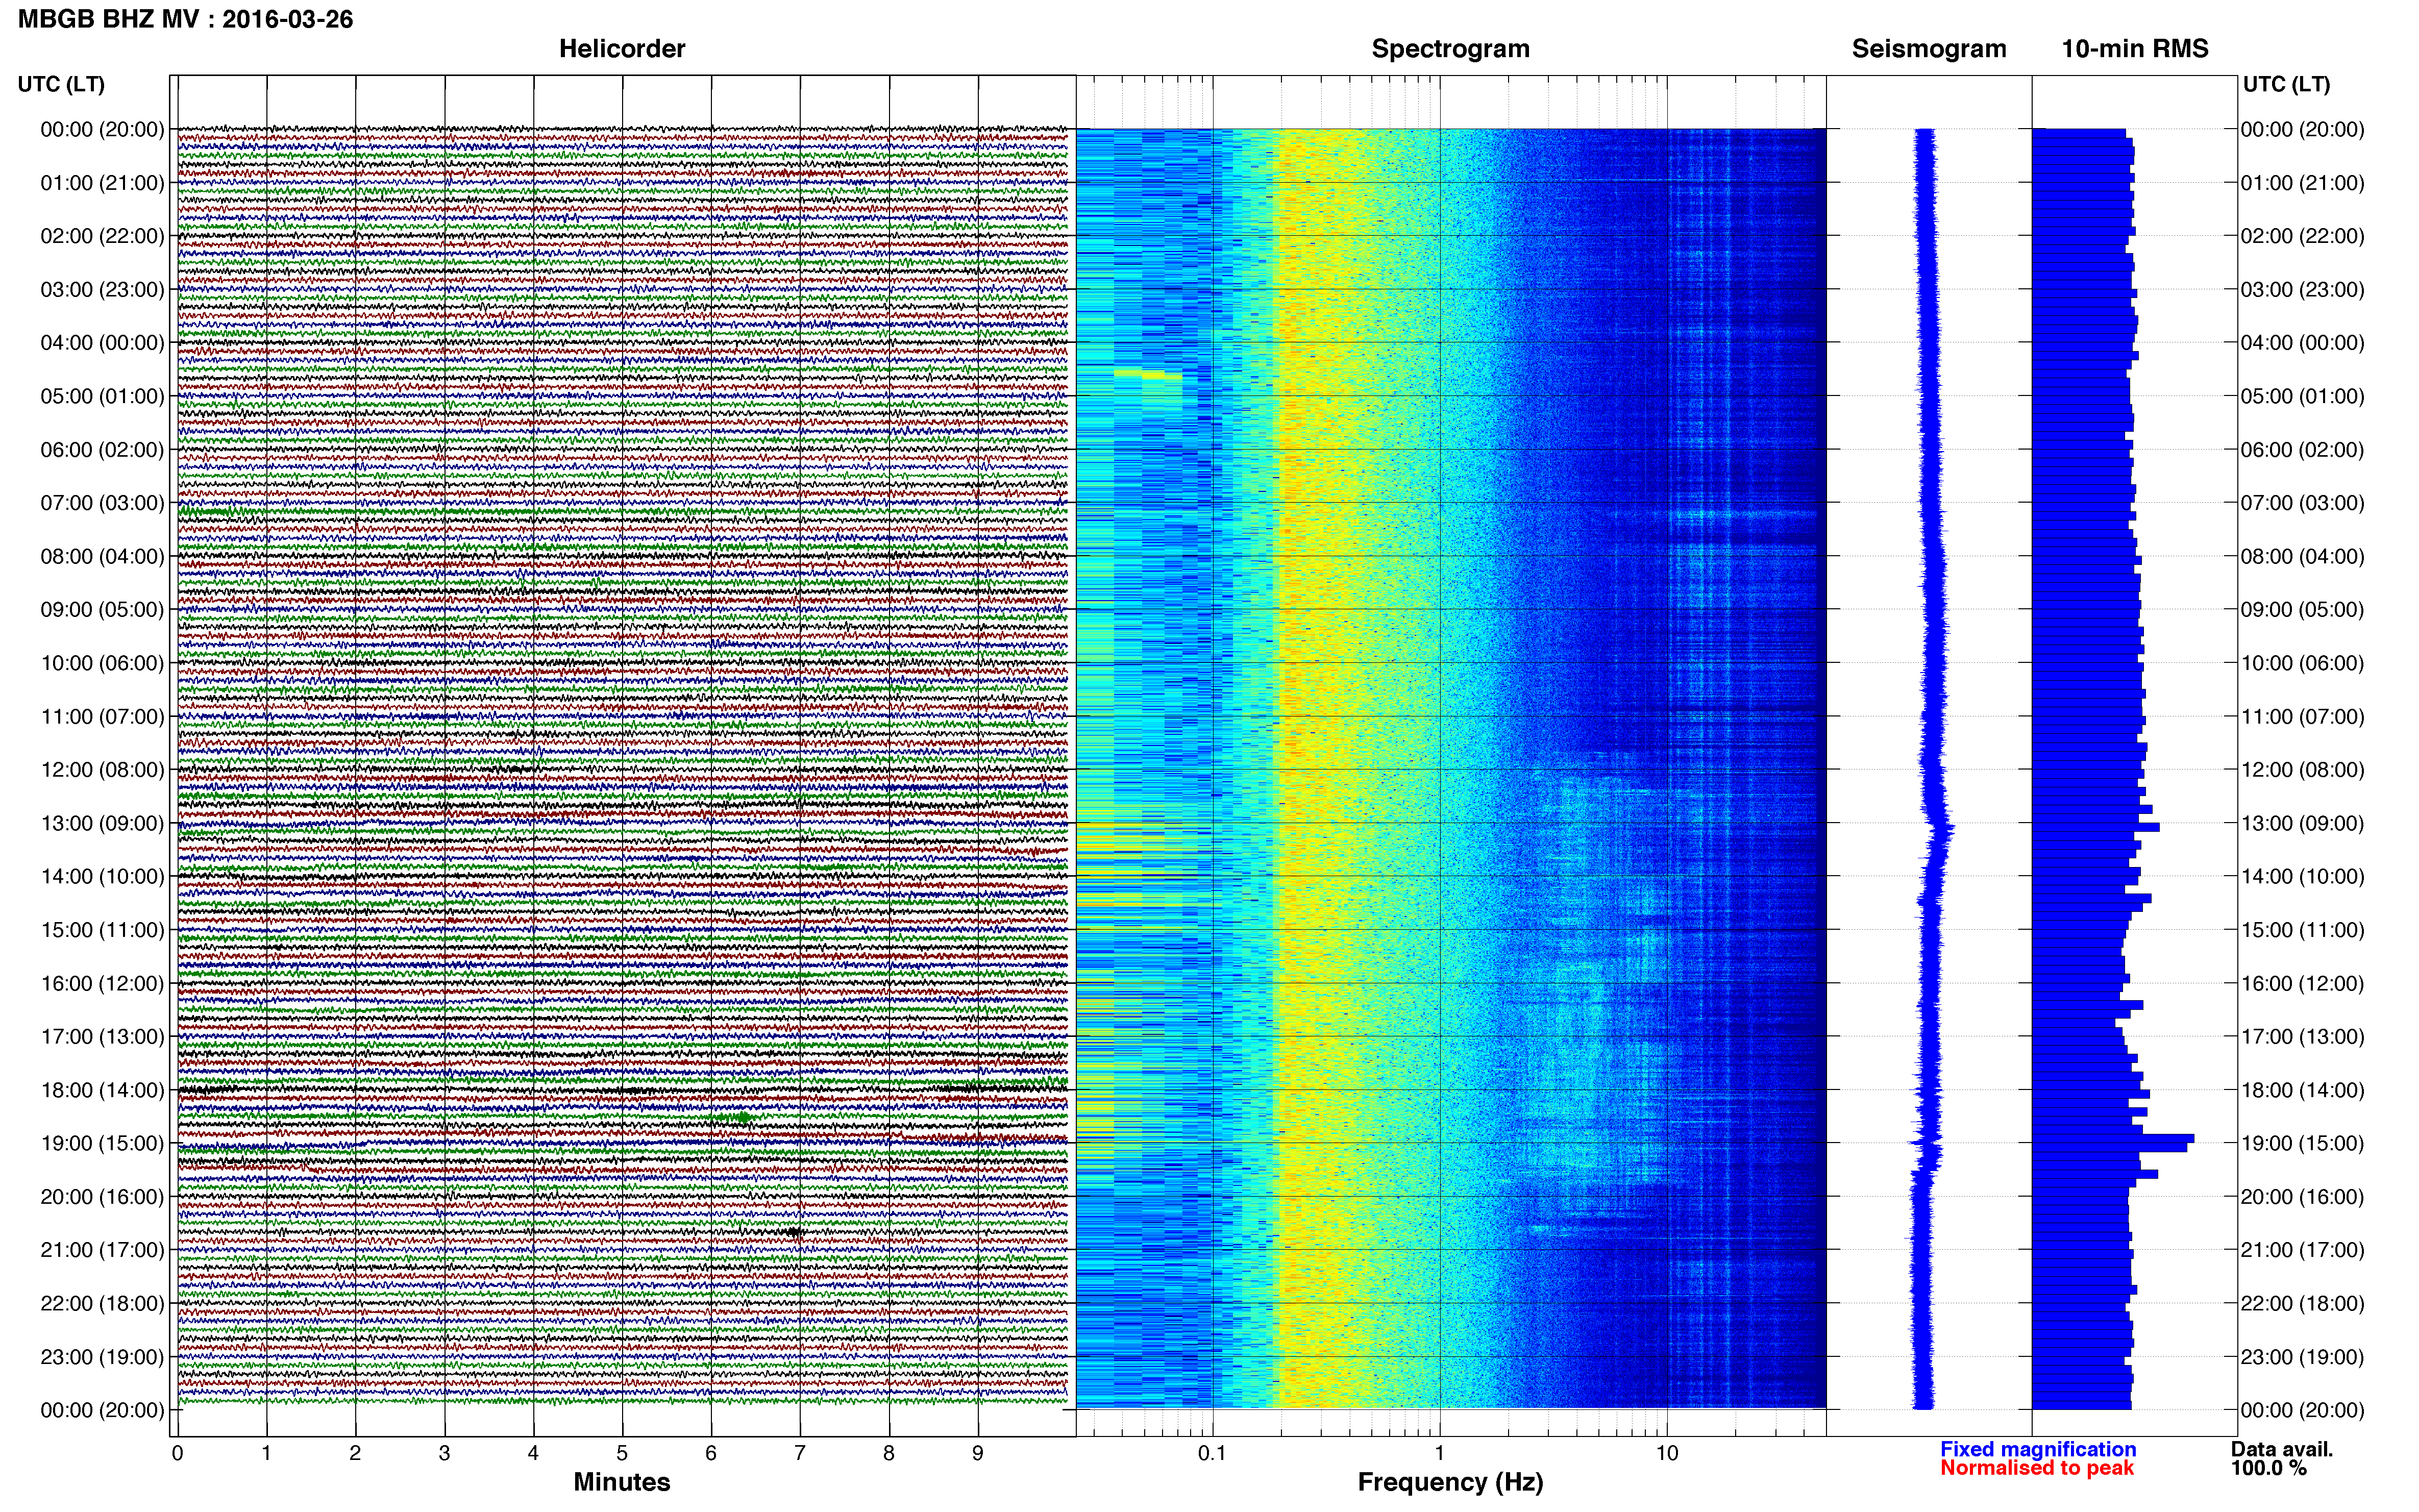
Task: Click the 'Fixed magnification' legend text
Action: click(x=2038, y=1449)
